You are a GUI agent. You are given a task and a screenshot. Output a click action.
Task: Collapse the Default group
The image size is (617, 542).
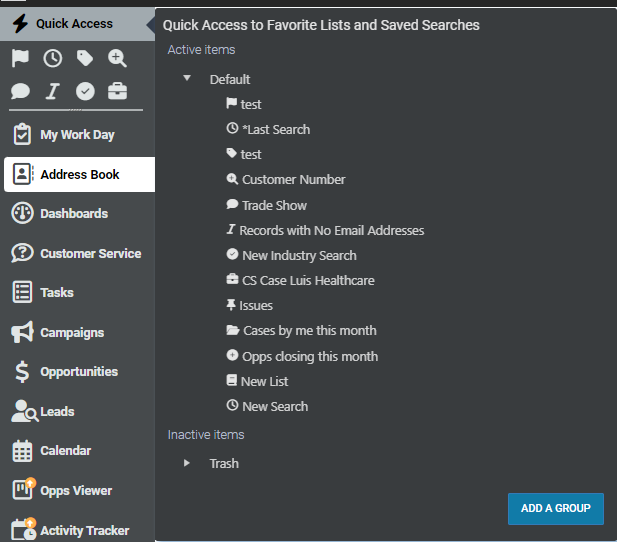tap(187, 78)
